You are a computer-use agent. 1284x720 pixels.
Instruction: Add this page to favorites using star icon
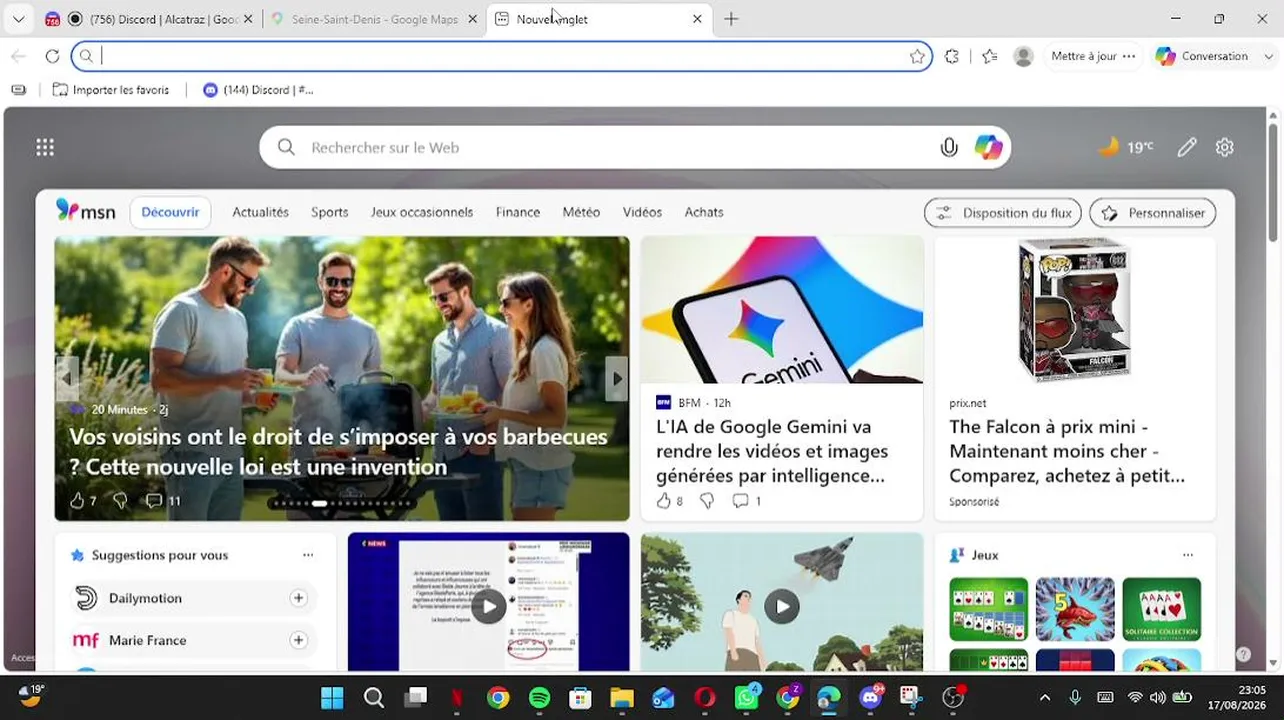click(x=917, y=56)
